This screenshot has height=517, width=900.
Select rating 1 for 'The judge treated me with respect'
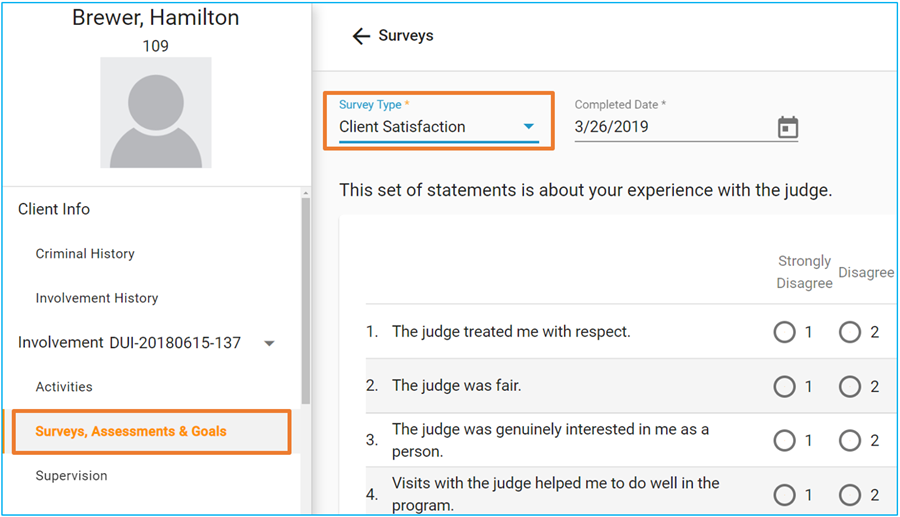coord(784,332)
